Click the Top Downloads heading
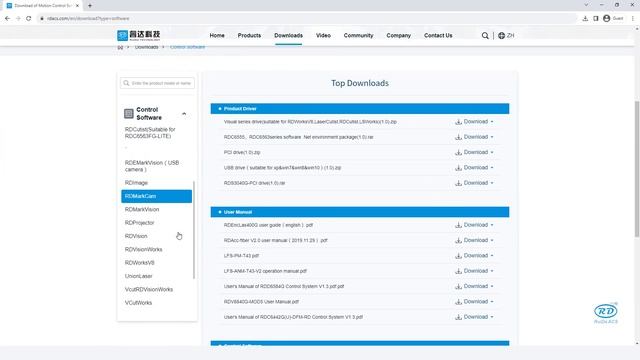640x360 pixels. (x=360, y=83)
